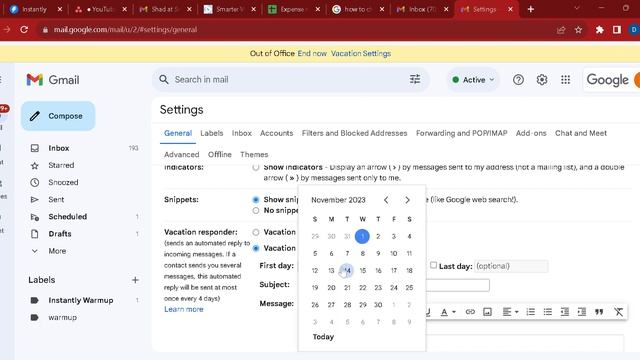The width and height of the screenshot is (640, 360).
Task: Create new label with plus icon
Action: click(x=135, y=280)
